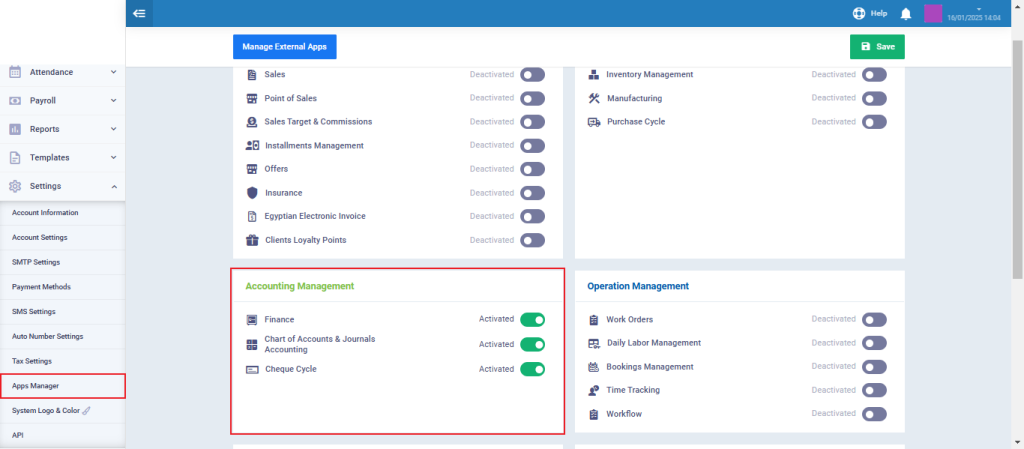
Task: Click the sidebar collapse arrow icon
Action: 139,13
